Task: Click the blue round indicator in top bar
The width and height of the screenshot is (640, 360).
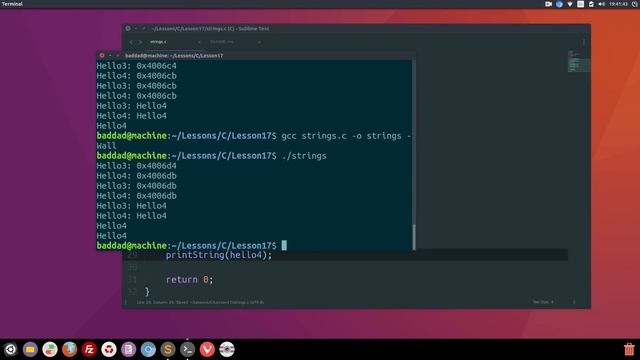Action: click(559, 4)
